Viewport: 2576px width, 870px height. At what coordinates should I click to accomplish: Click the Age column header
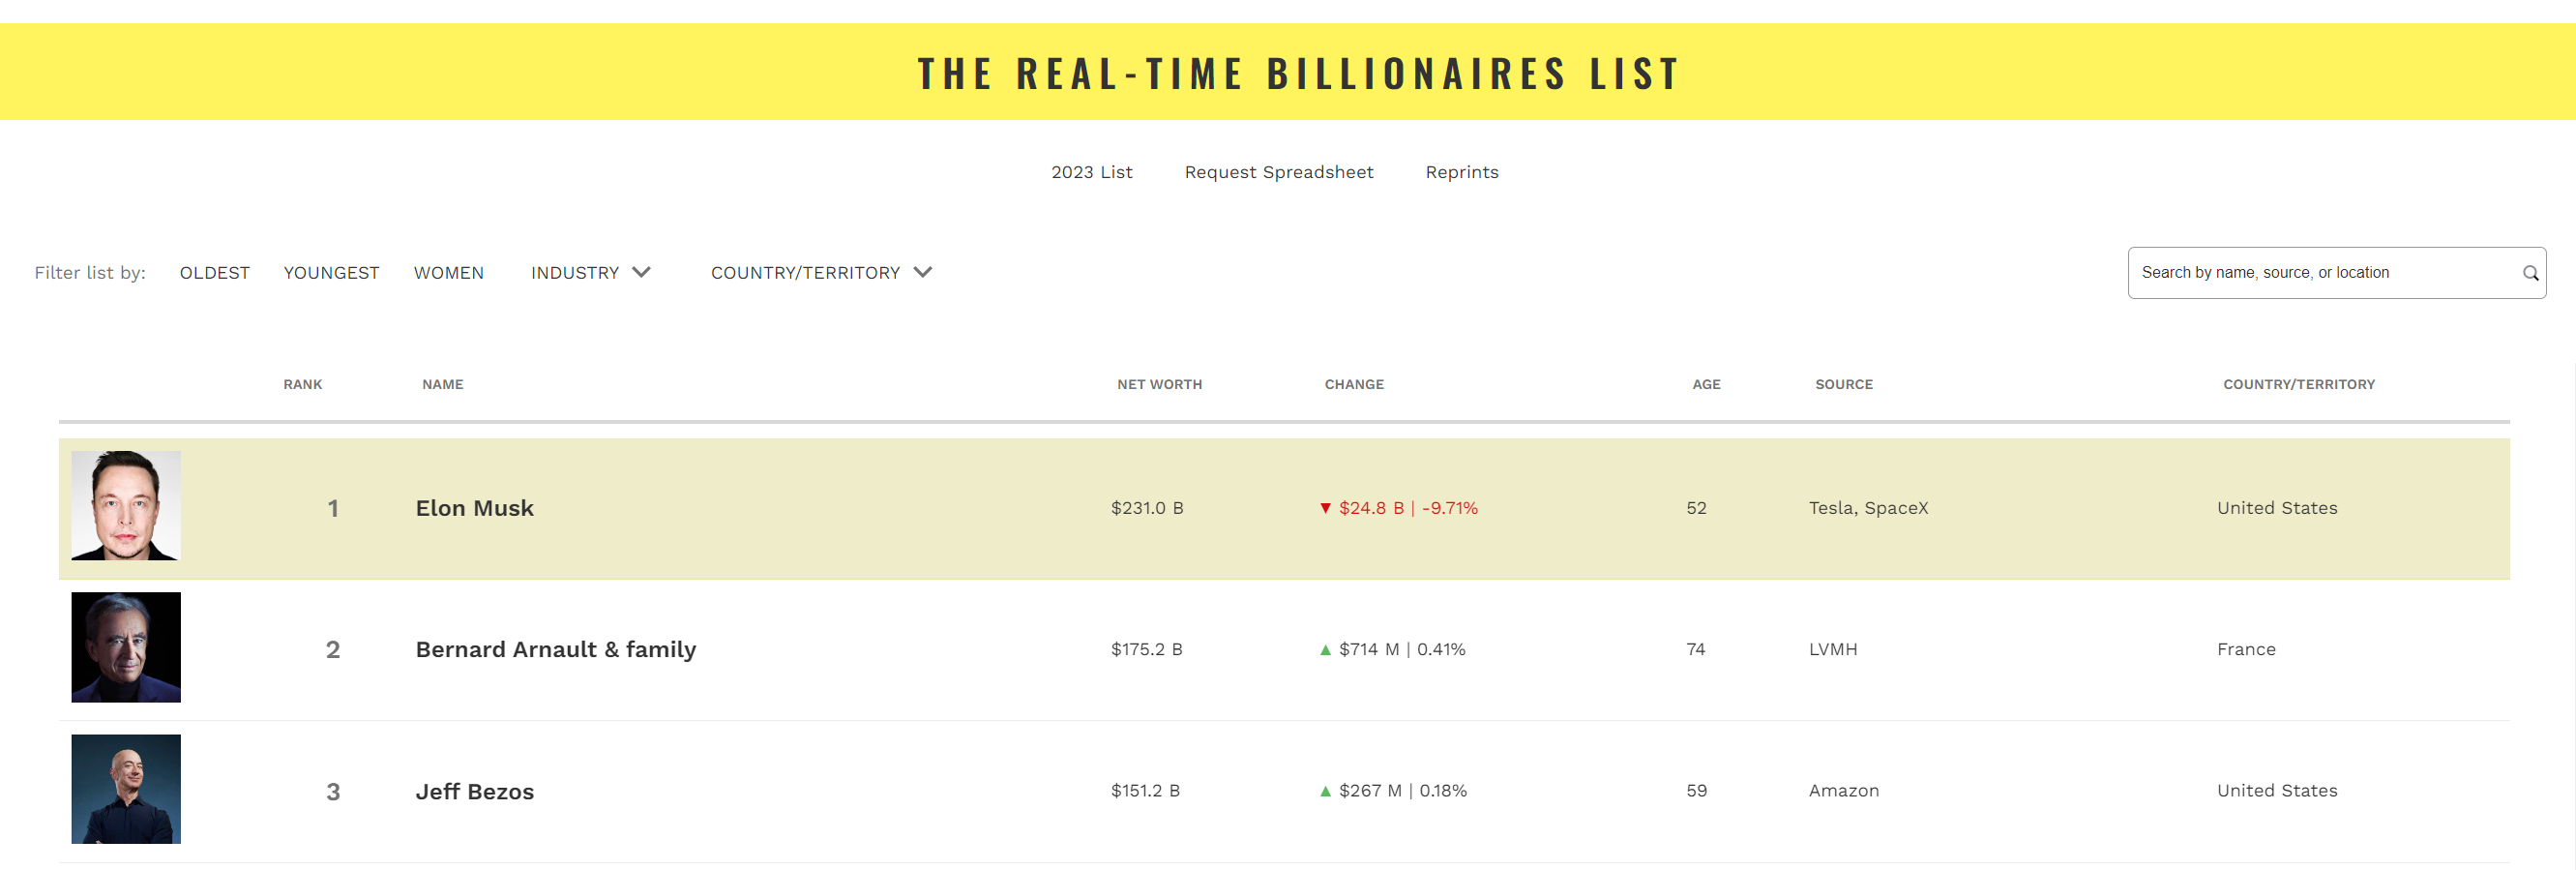pos(1706,385)
